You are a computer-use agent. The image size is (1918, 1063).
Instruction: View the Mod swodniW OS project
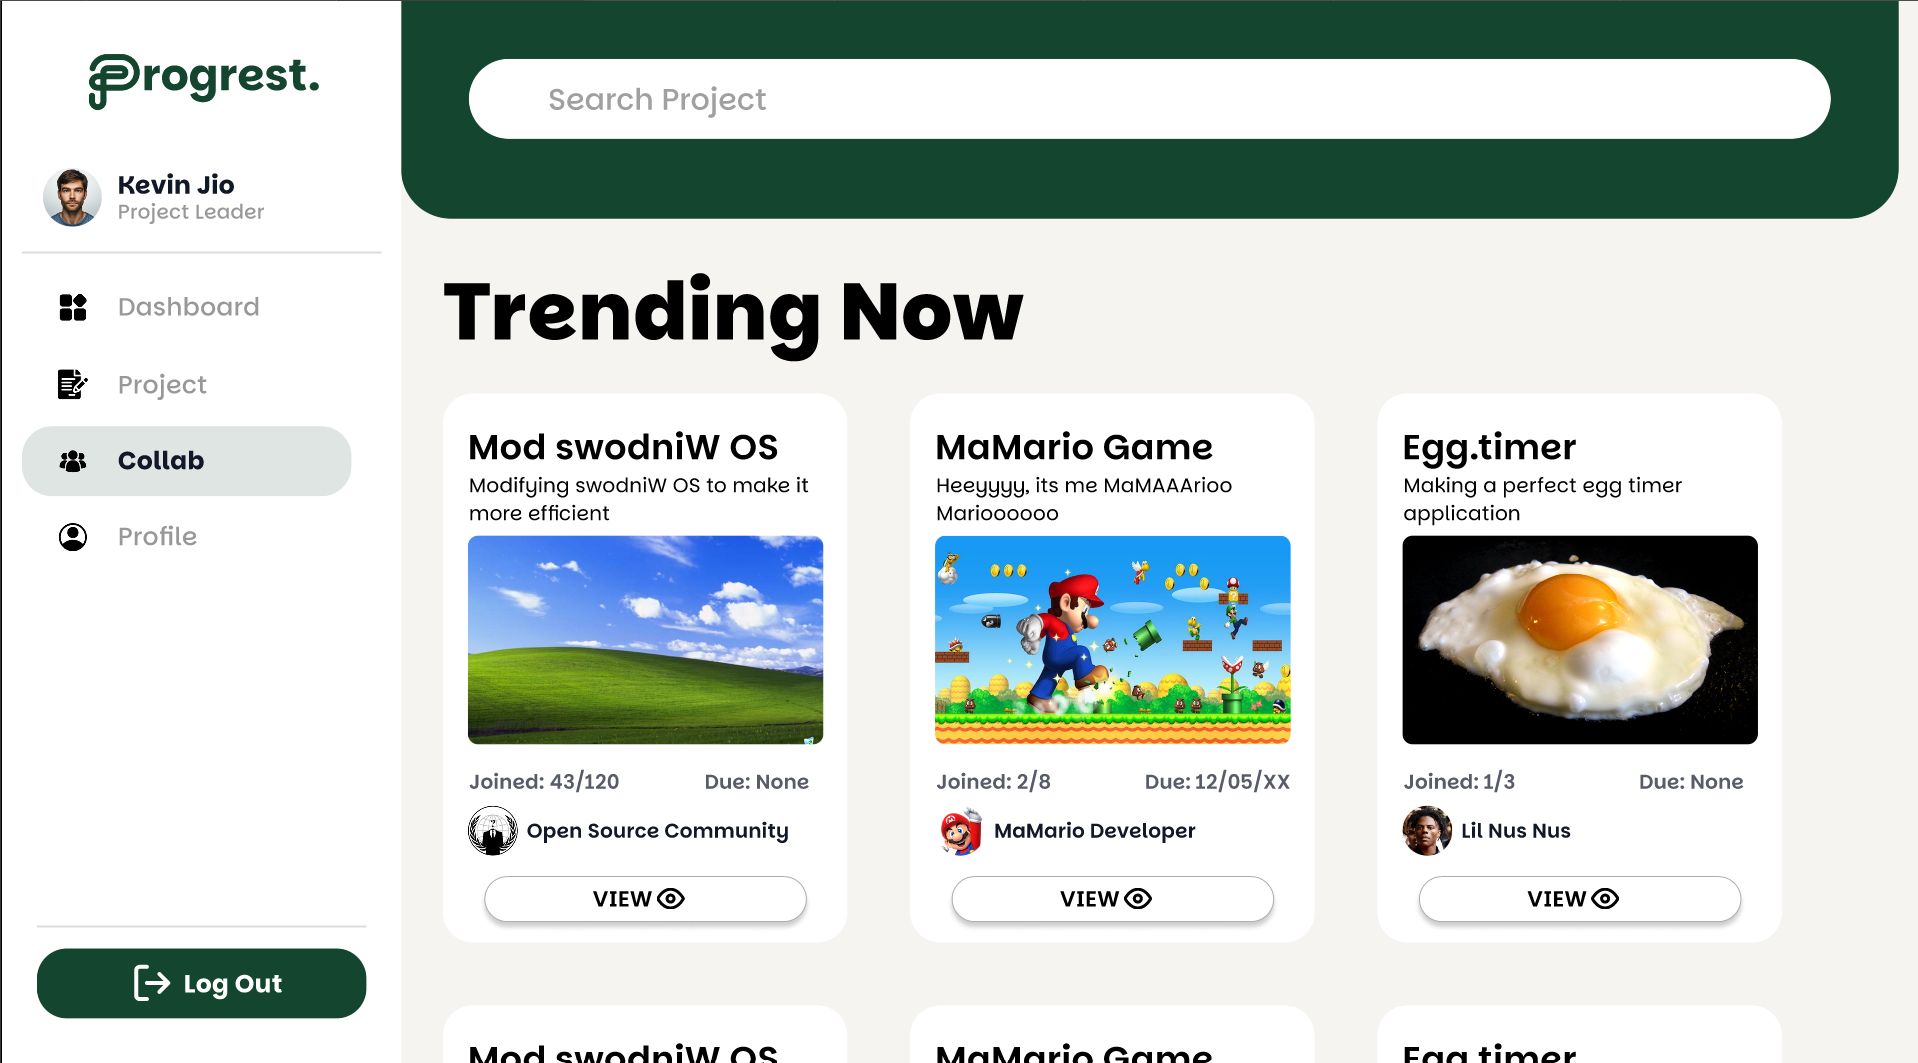(645, 899)
